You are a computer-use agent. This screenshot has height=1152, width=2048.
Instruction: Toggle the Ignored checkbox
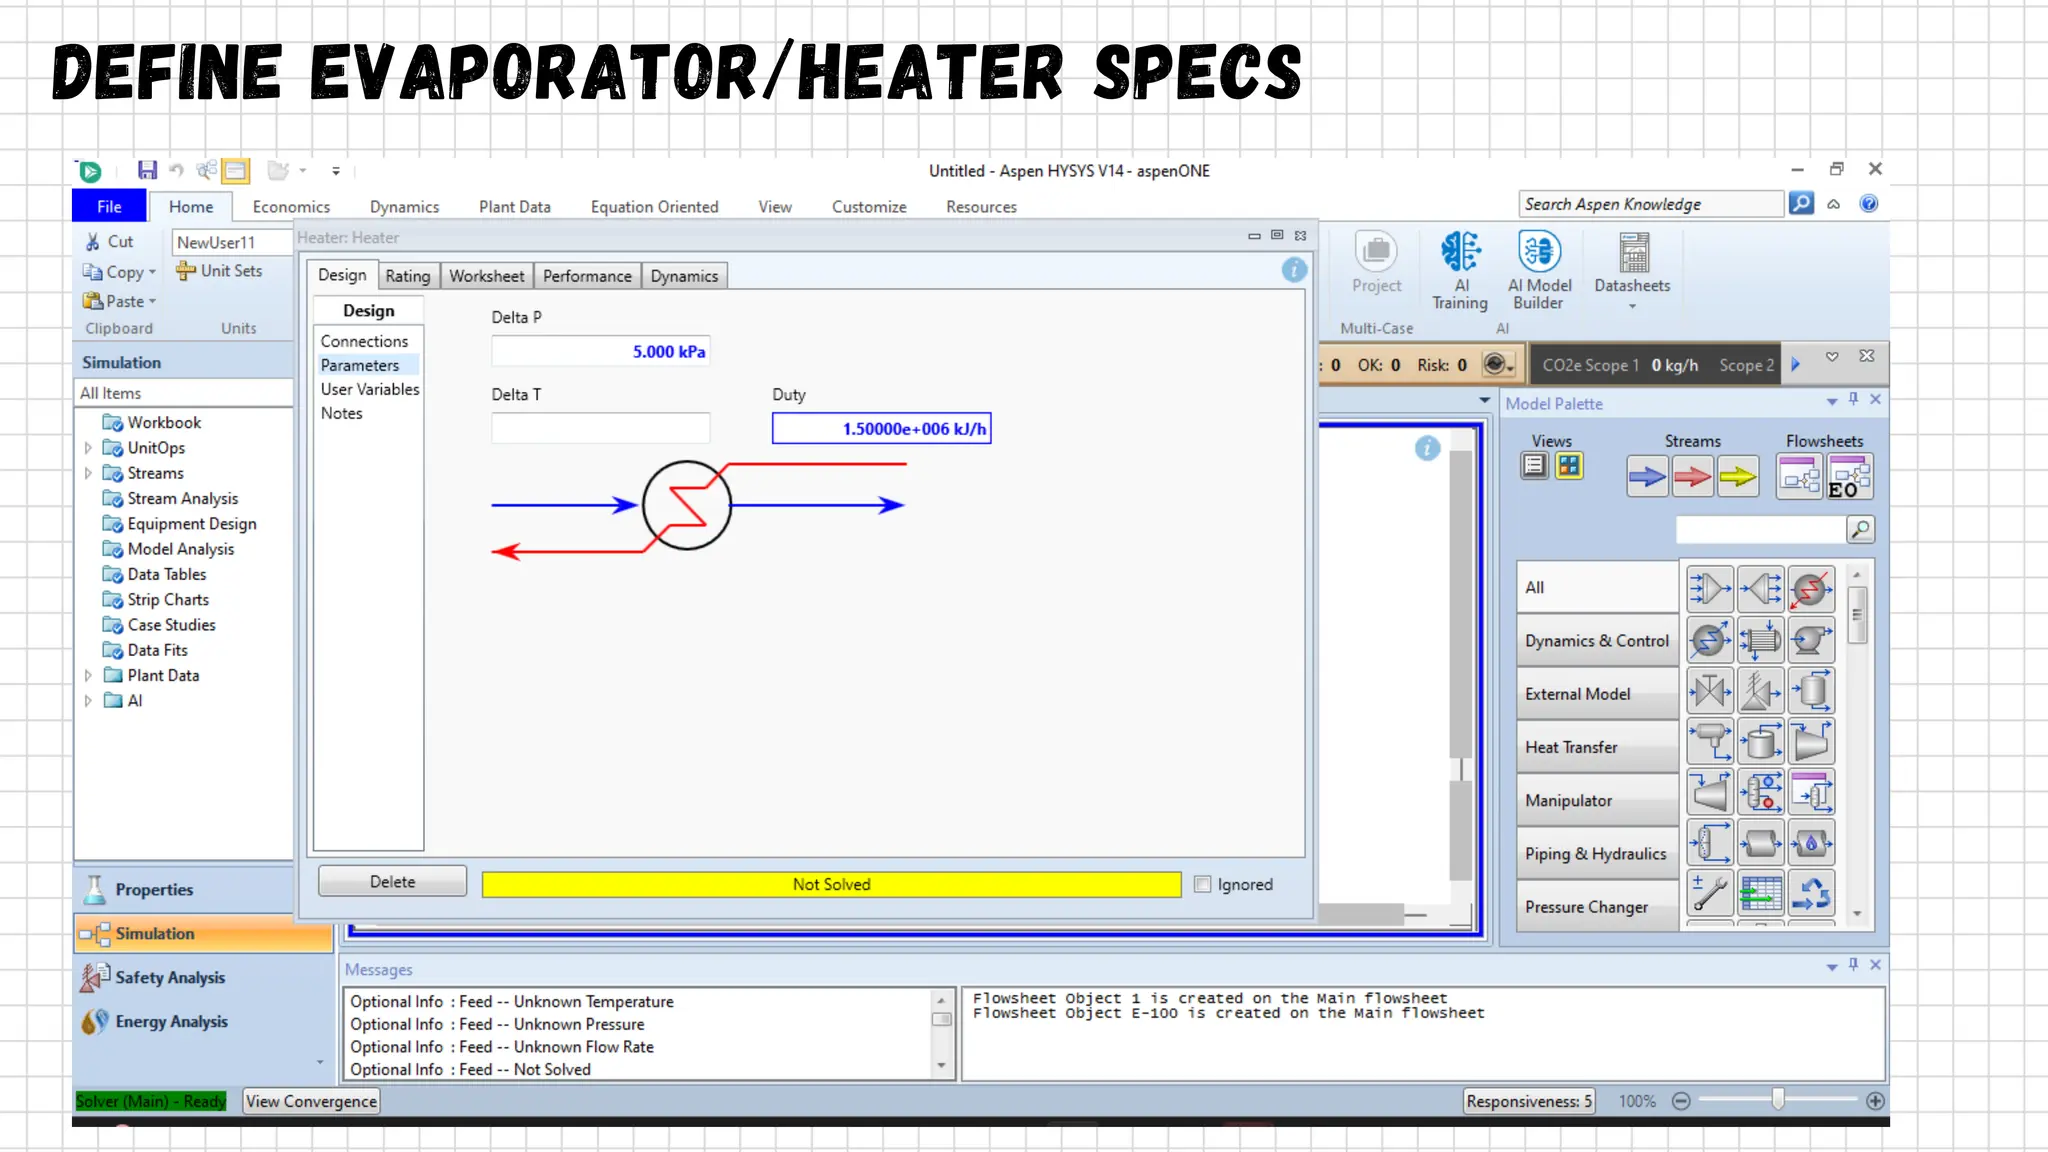(1203, 884)
